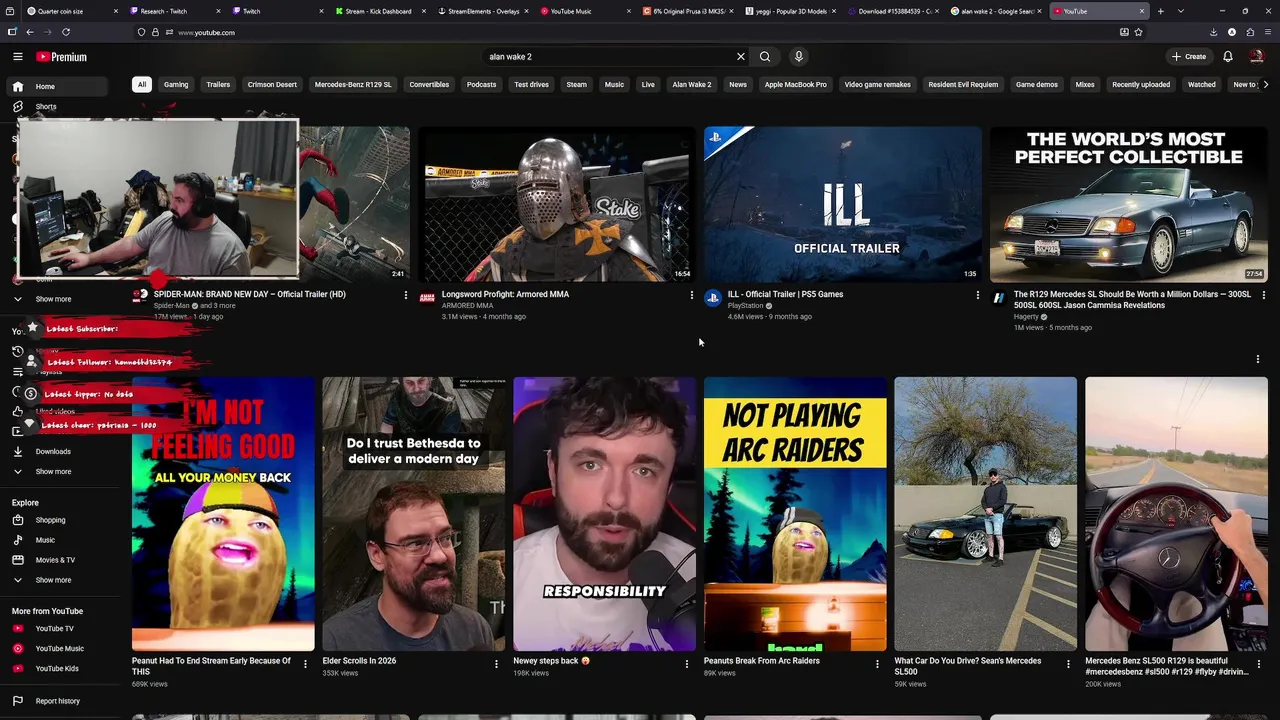Open the Hagerty channel link
The height and width of the screenshot is (720, 1280).
(x=1027, y=317)
